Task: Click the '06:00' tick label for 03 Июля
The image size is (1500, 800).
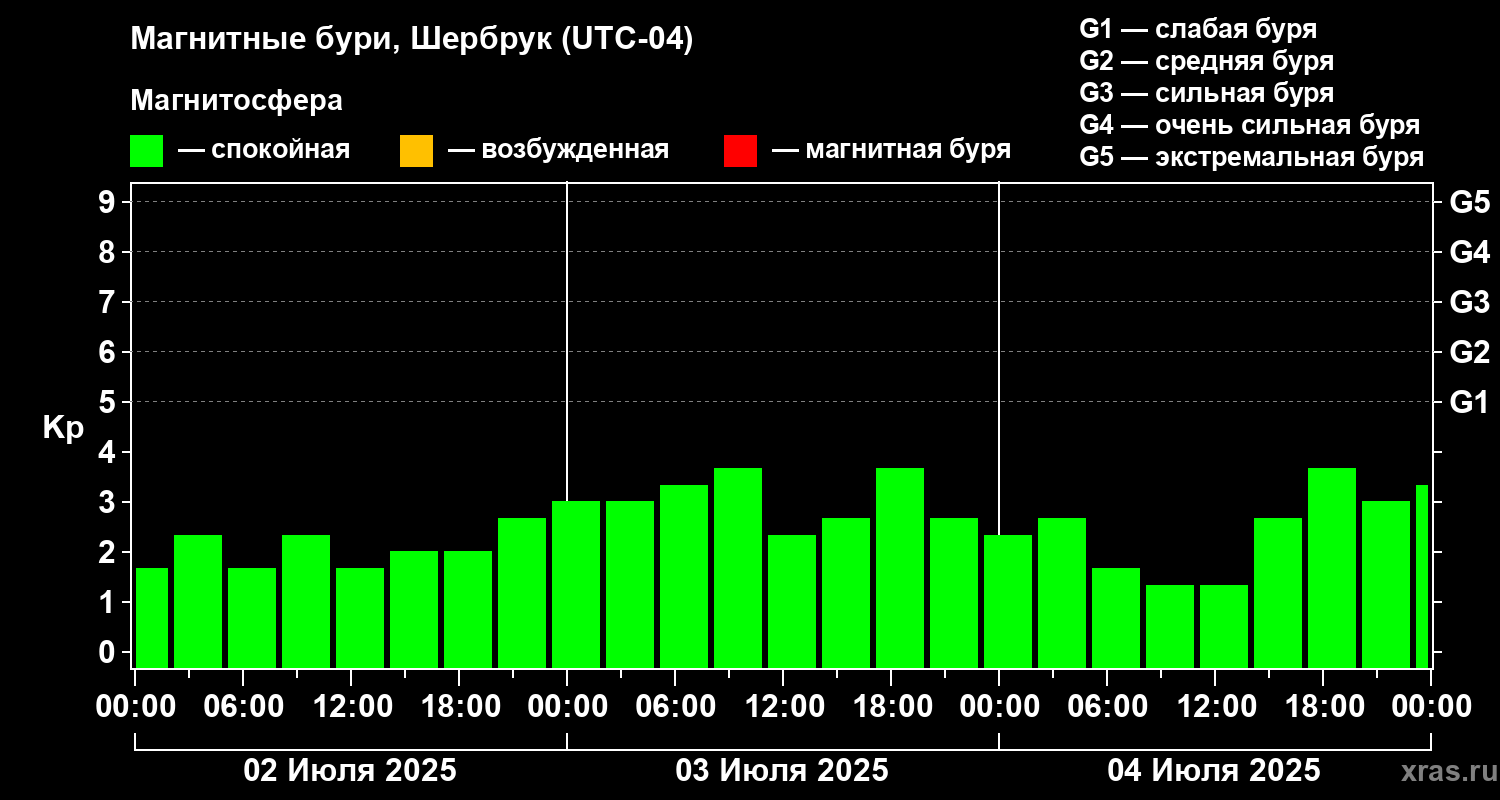Action: (x=675, y=706)
